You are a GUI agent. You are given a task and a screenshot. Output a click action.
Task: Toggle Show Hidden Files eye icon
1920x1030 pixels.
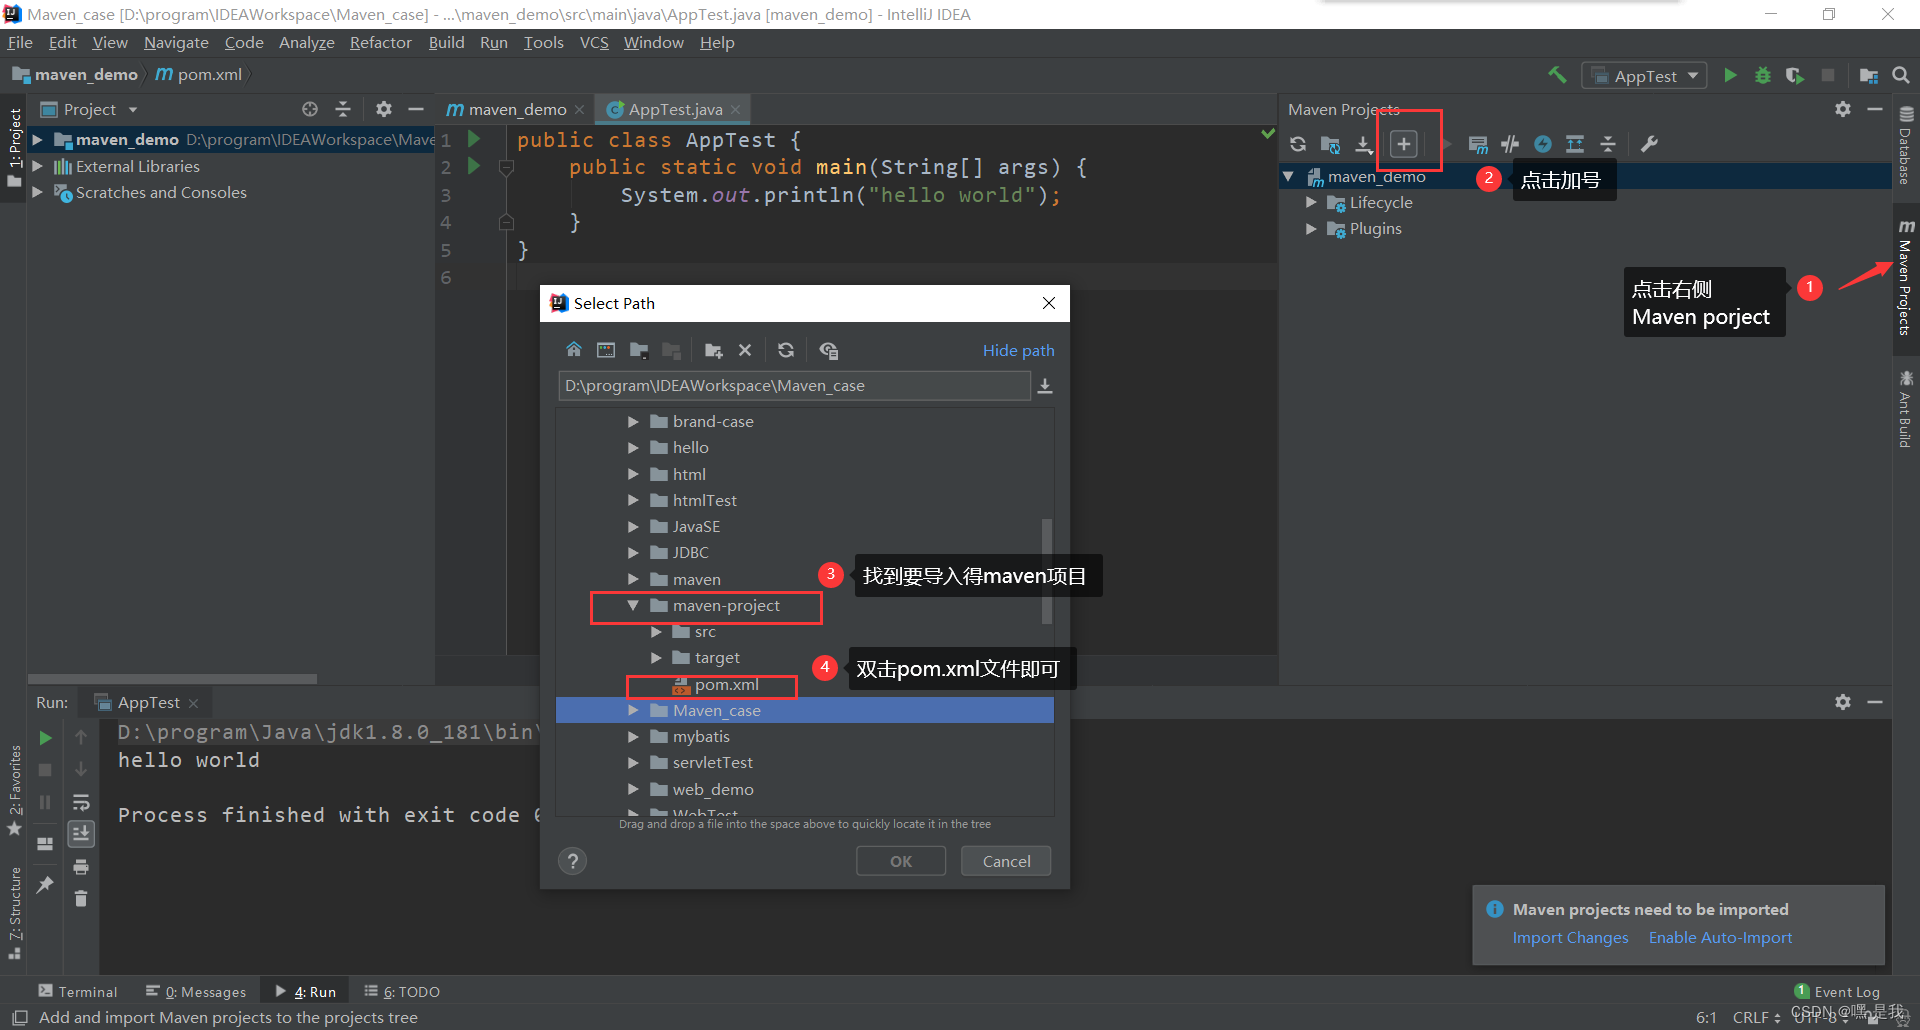tap(828, 350)
